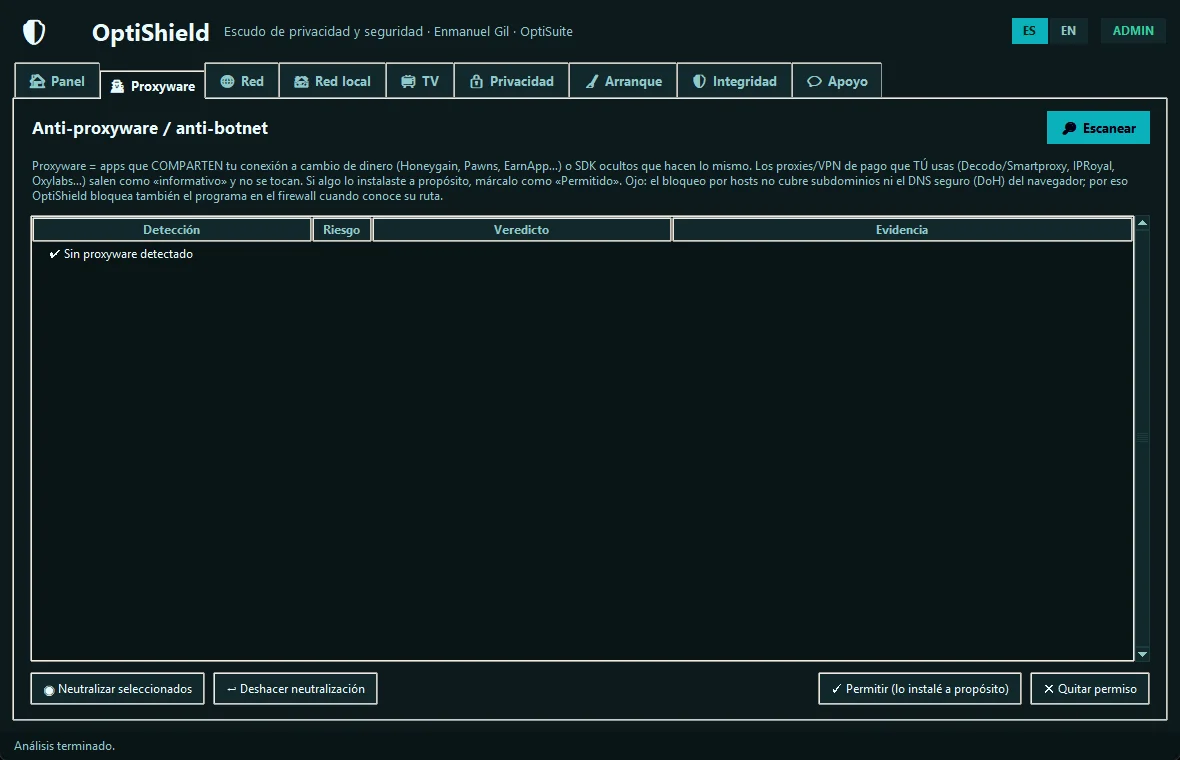Select the 'Sin proxyware detectado' row
The image size is (1180, 760).
click(x=582, y=254)
